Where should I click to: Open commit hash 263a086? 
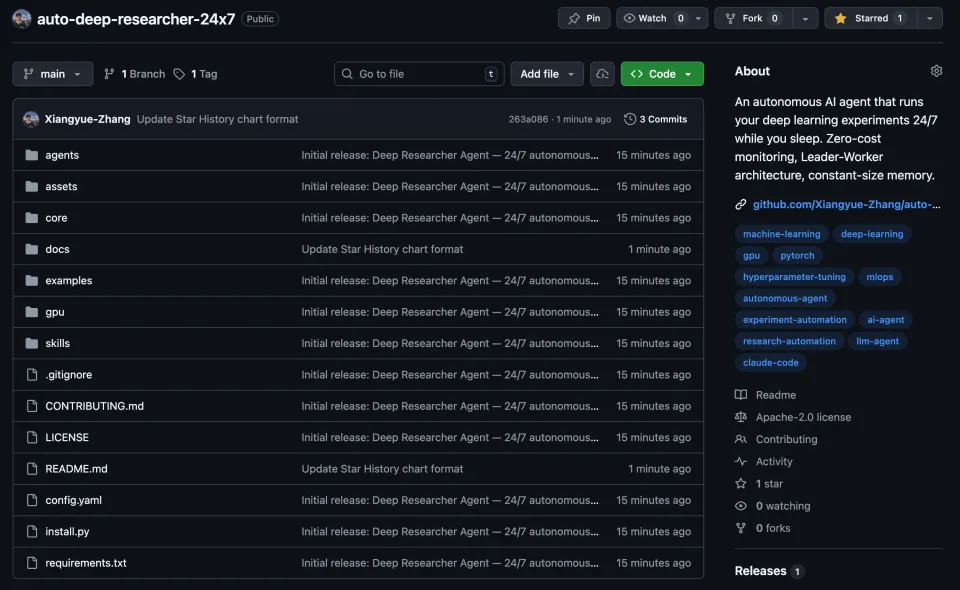pos(528,119)
